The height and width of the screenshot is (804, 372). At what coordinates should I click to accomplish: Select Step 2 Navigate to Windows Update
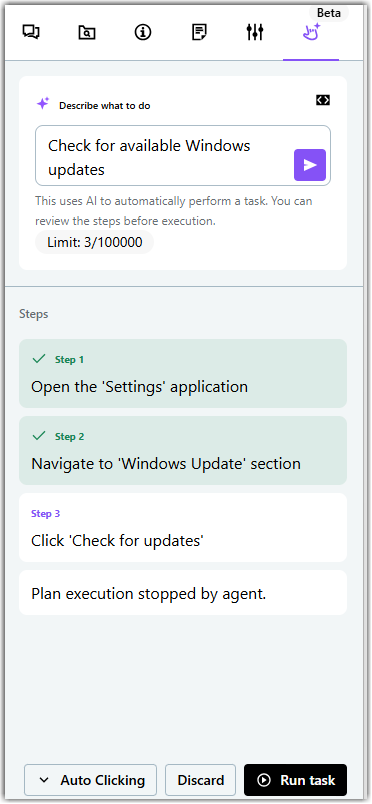(x=183, y=451)
